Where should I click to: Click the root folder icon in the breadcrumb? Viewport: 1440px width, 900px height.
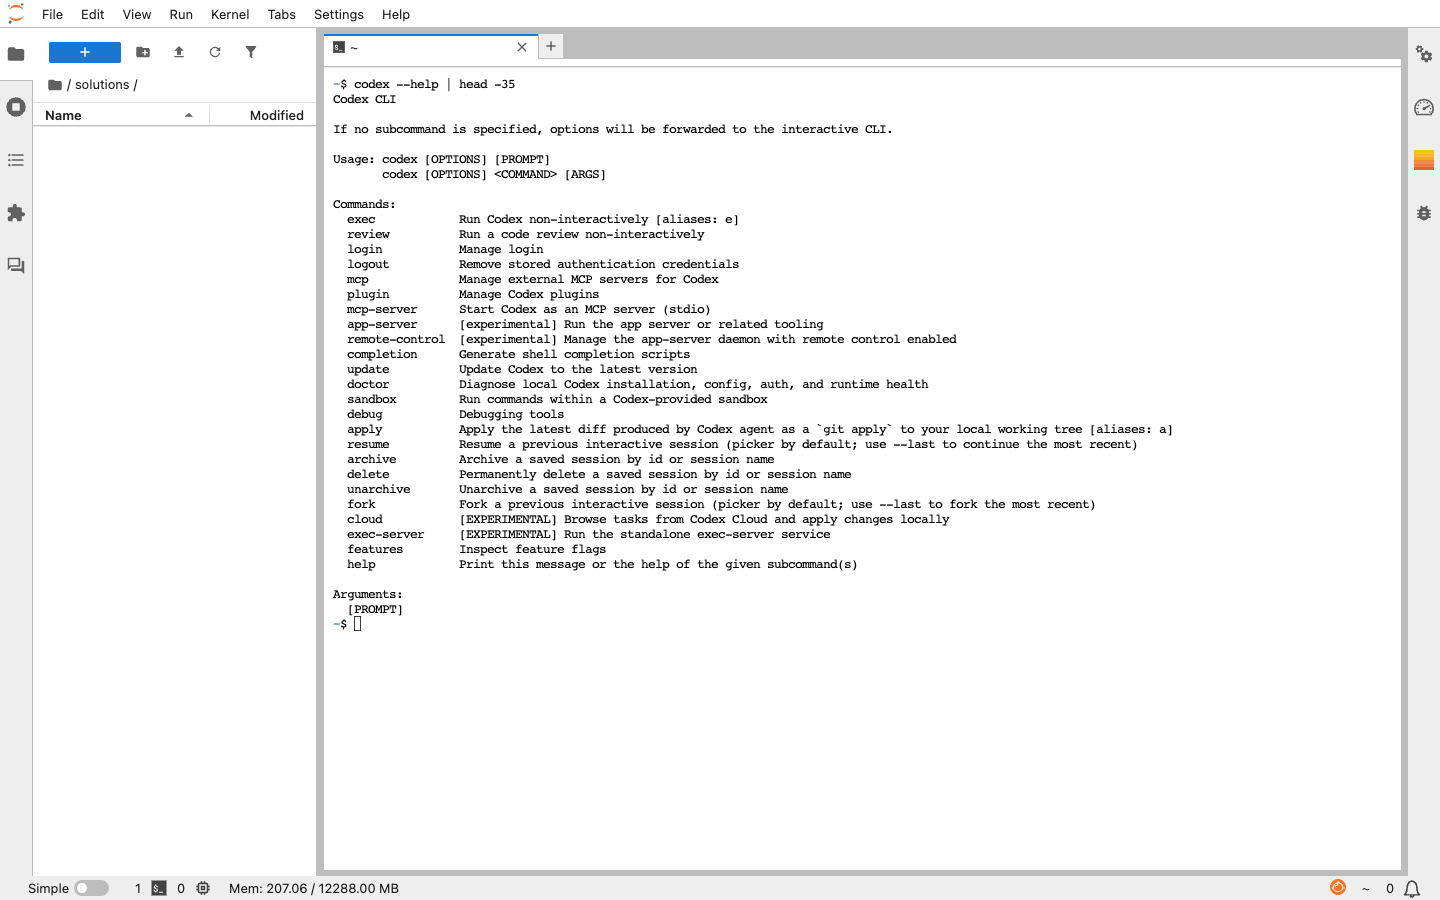click(55, 85)
